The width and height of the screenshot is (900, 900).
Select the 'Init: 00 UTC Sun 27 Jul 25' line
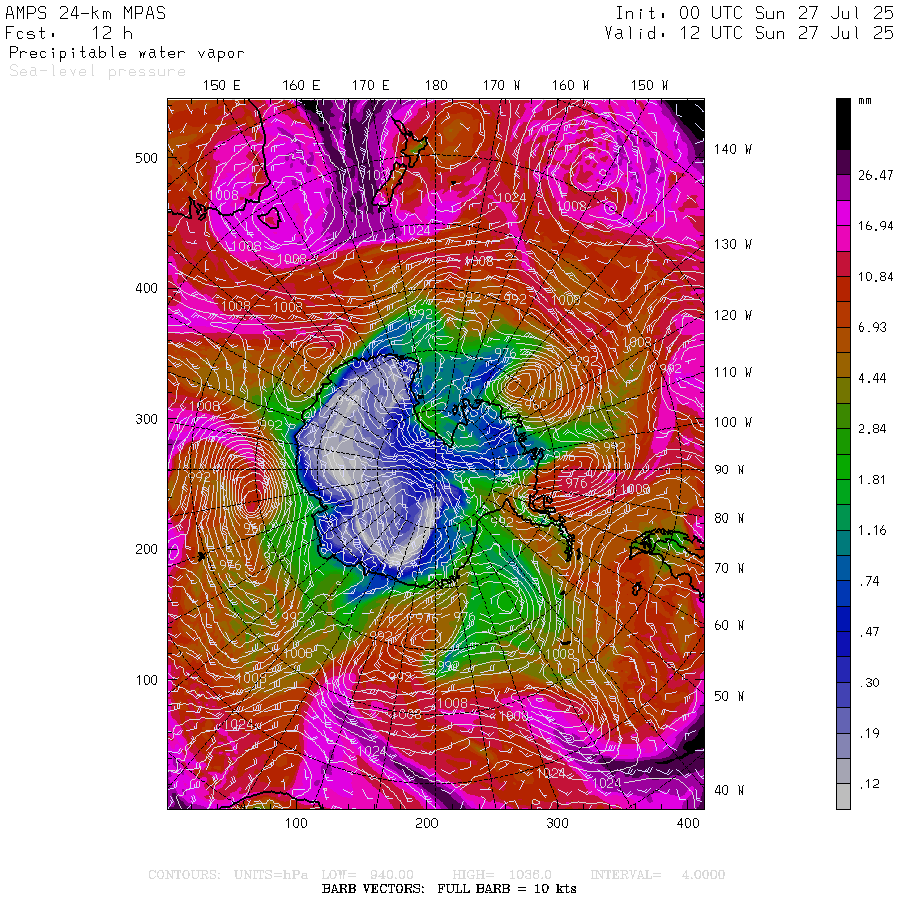click(755, 13)
